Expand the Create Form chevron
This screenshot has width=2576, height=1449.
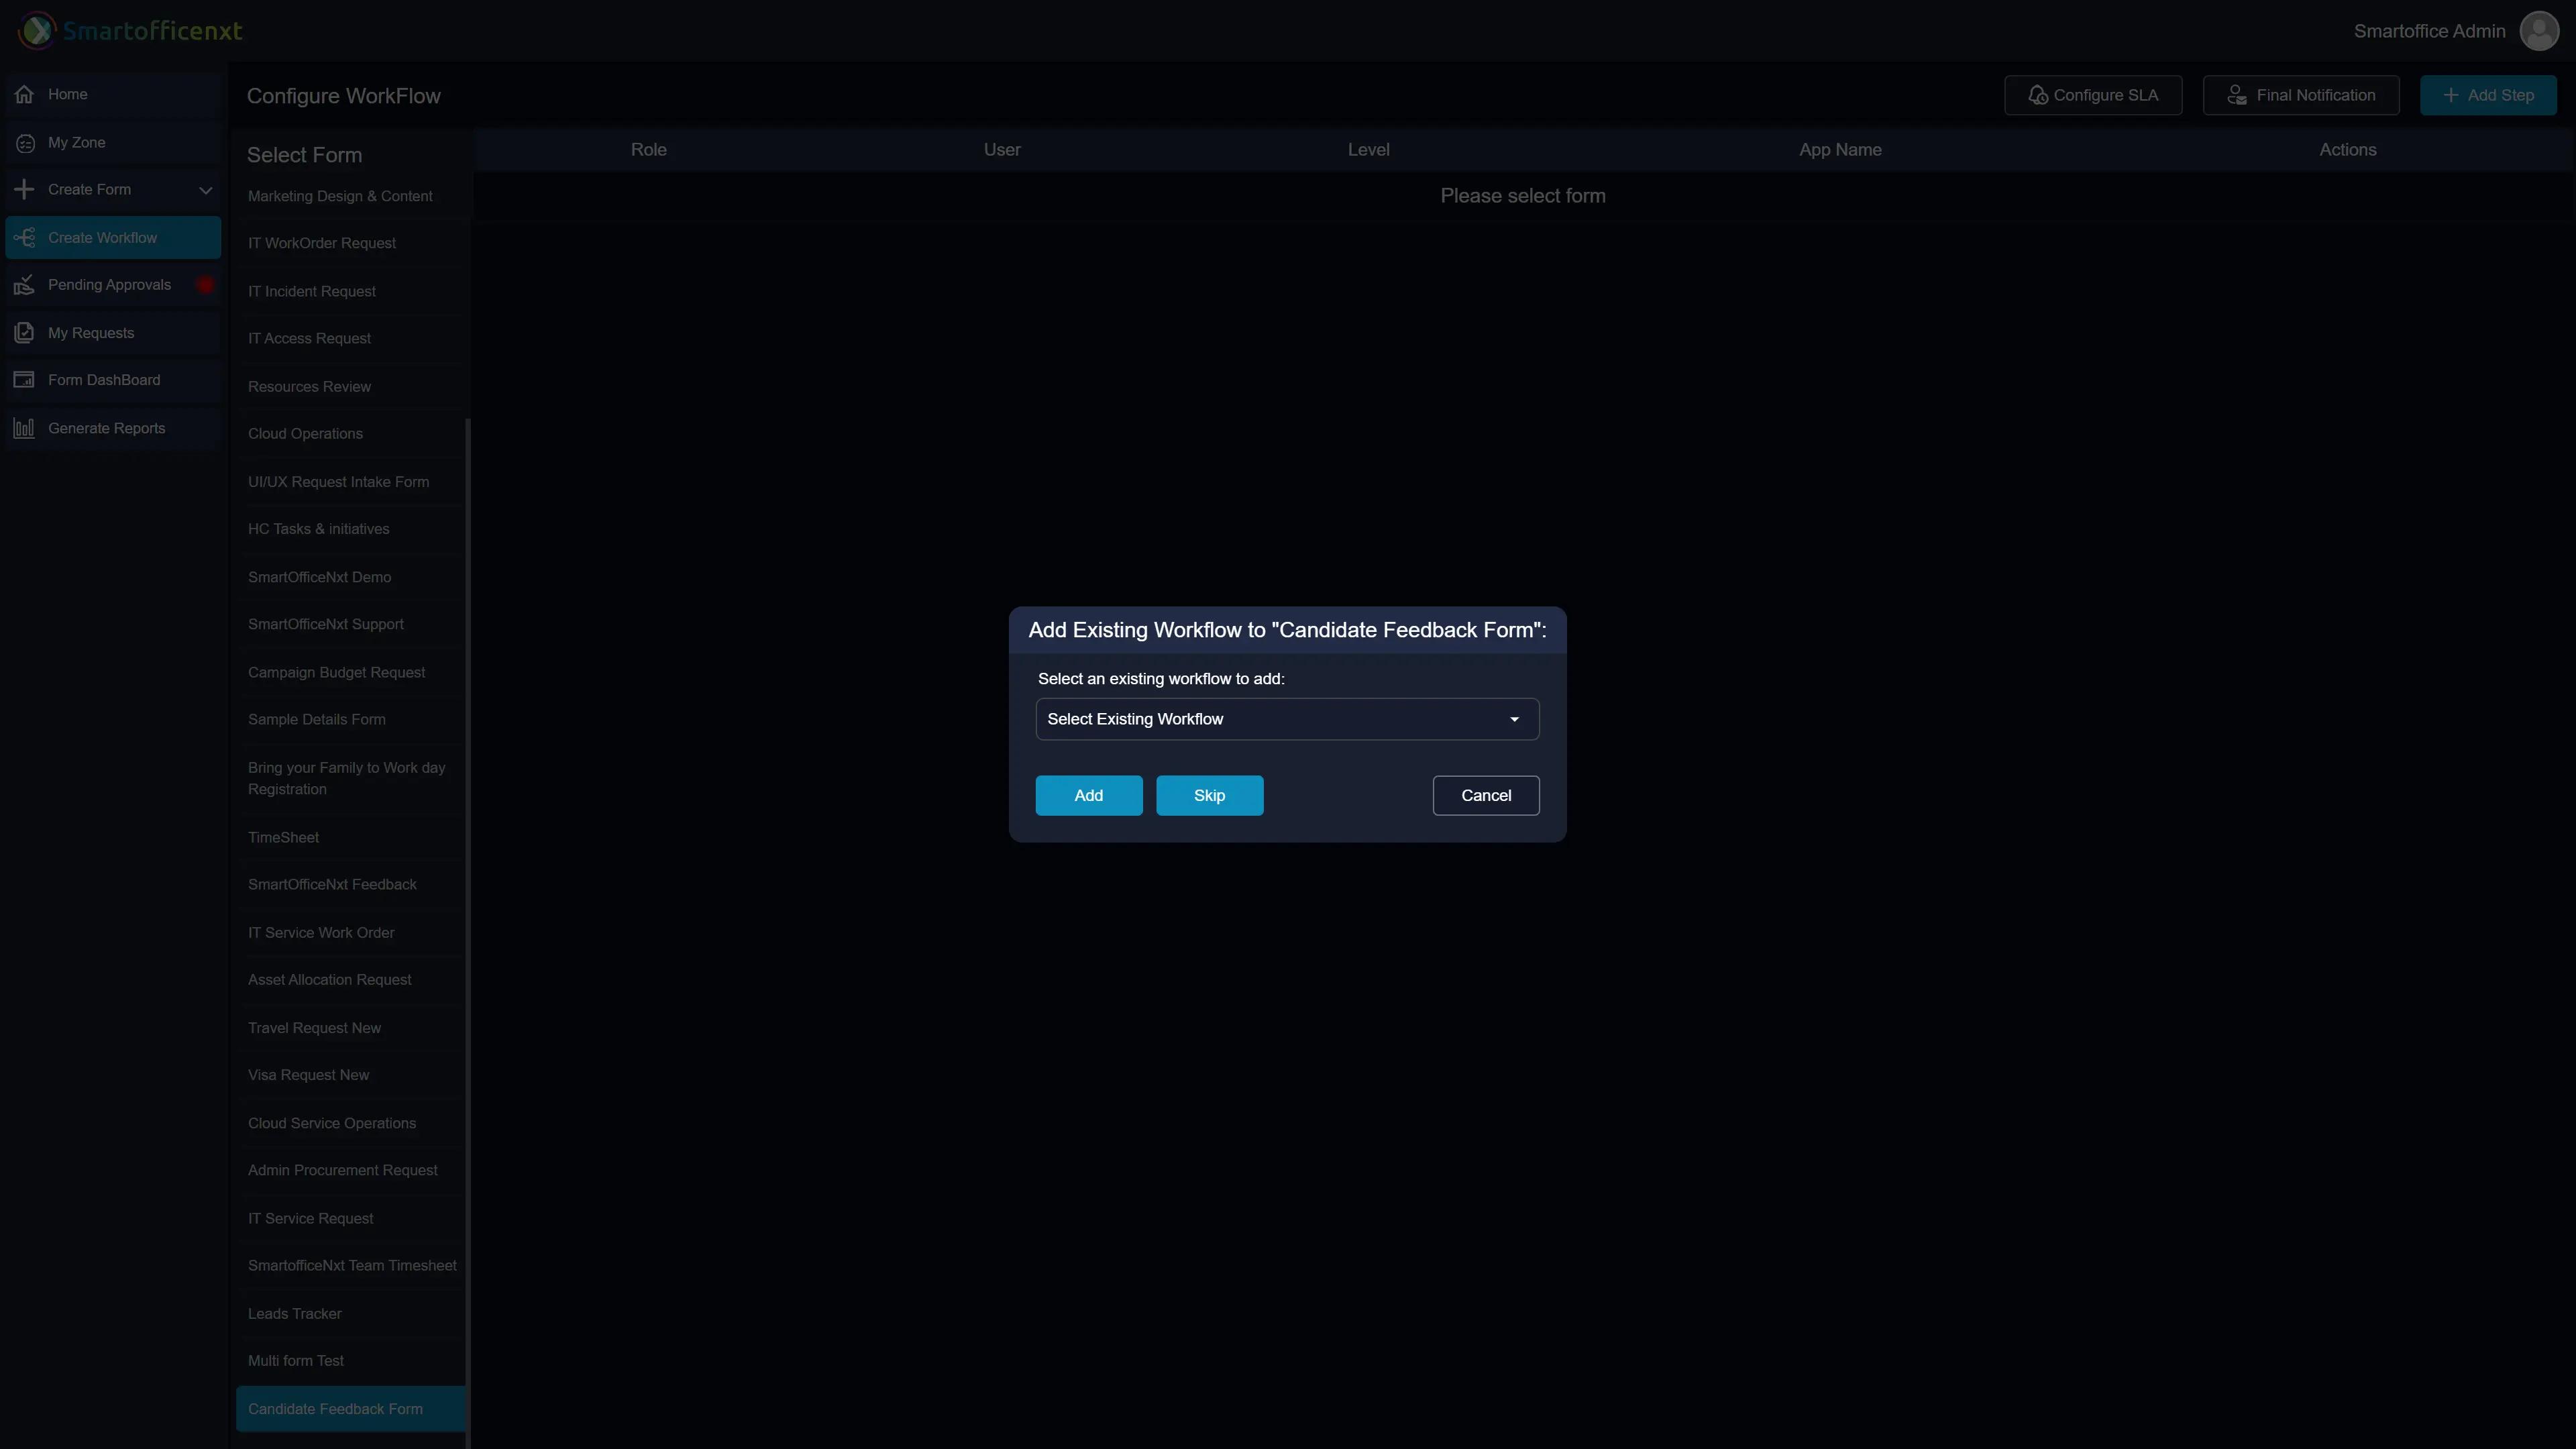[x=205, y=190]
